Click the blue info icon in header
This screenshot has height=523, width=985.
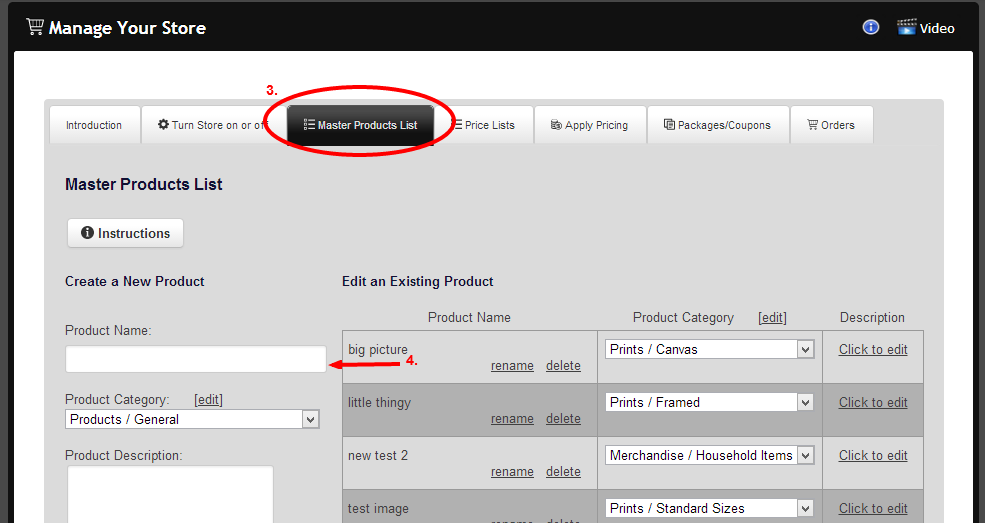[x=870, y=27]
